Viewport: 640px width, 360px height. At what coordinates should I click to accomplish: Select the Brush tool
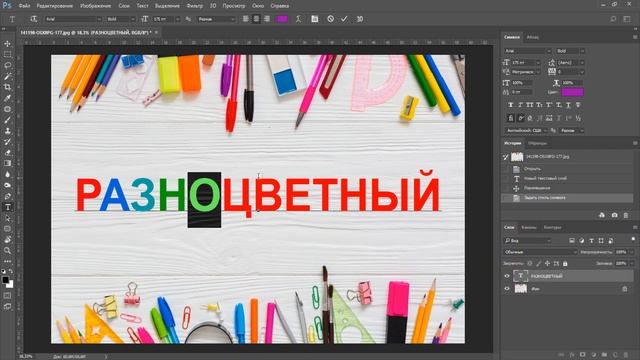click(x=8, y=120)
